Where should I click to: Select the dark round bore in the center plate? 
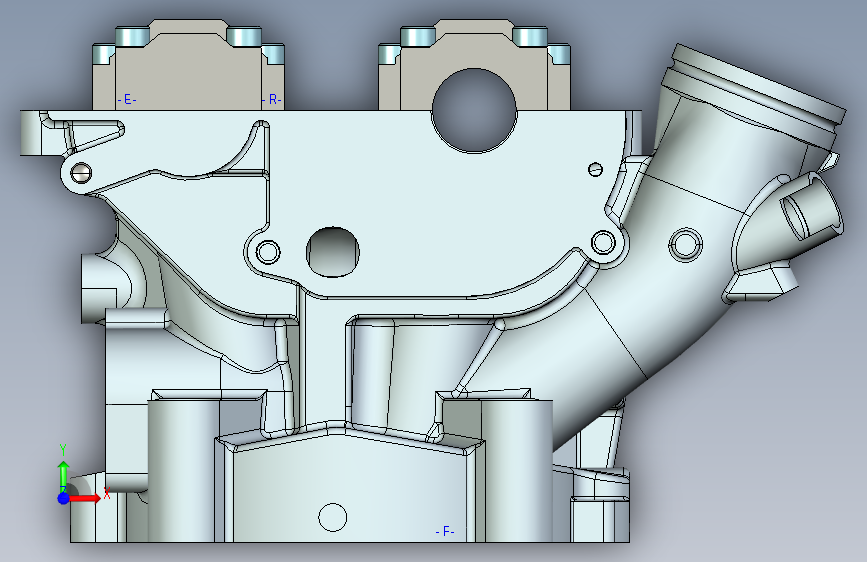click(x=332, y=252)
